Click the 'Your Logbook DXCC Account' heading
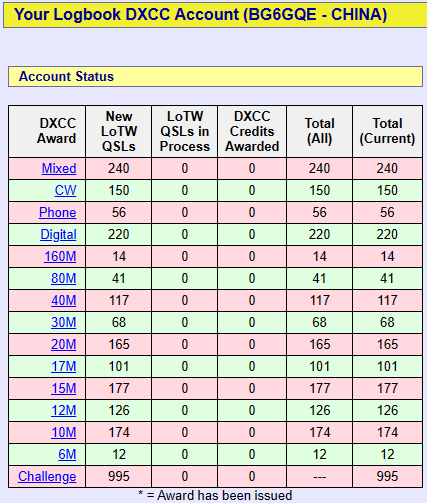This screenshot has height=503, width=427. point(201,15)
